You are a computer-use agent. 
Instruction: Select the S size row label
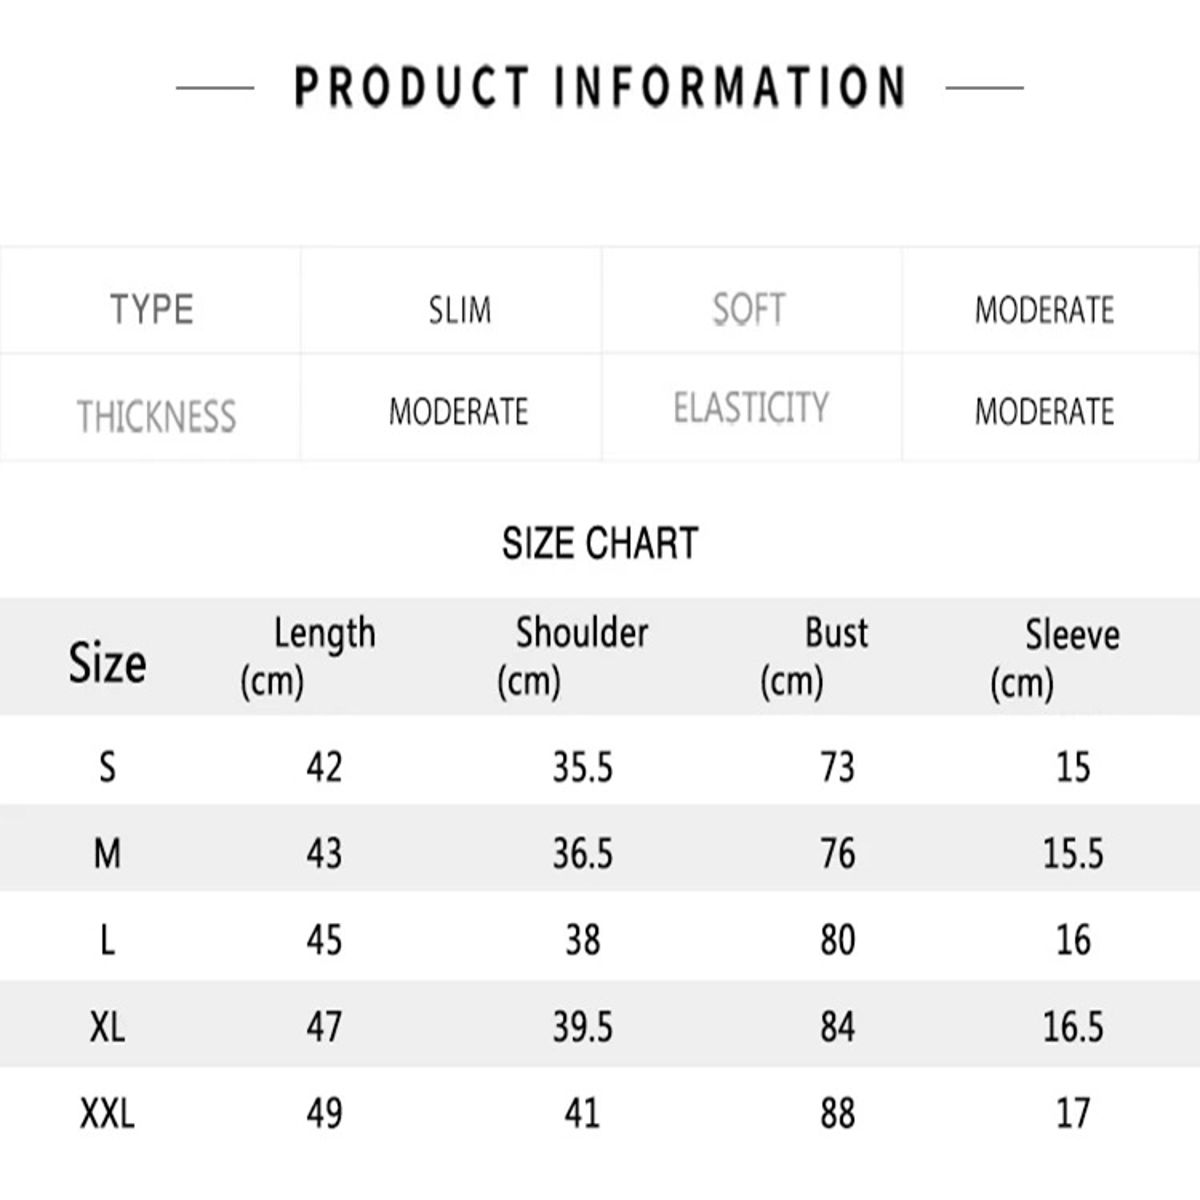point(107,767)
